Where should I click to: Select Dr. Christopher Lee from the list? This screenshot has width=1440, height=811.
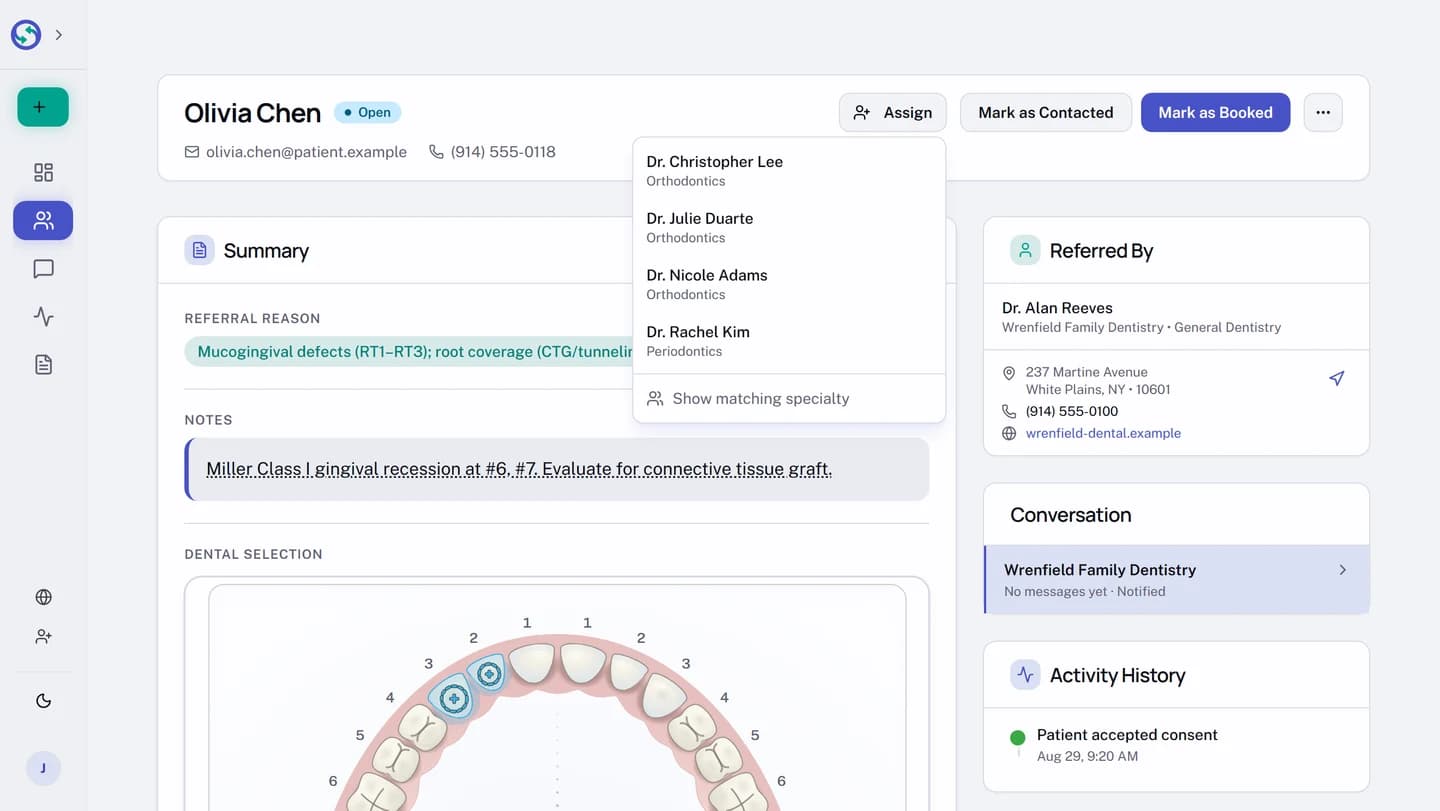(789, 170)
